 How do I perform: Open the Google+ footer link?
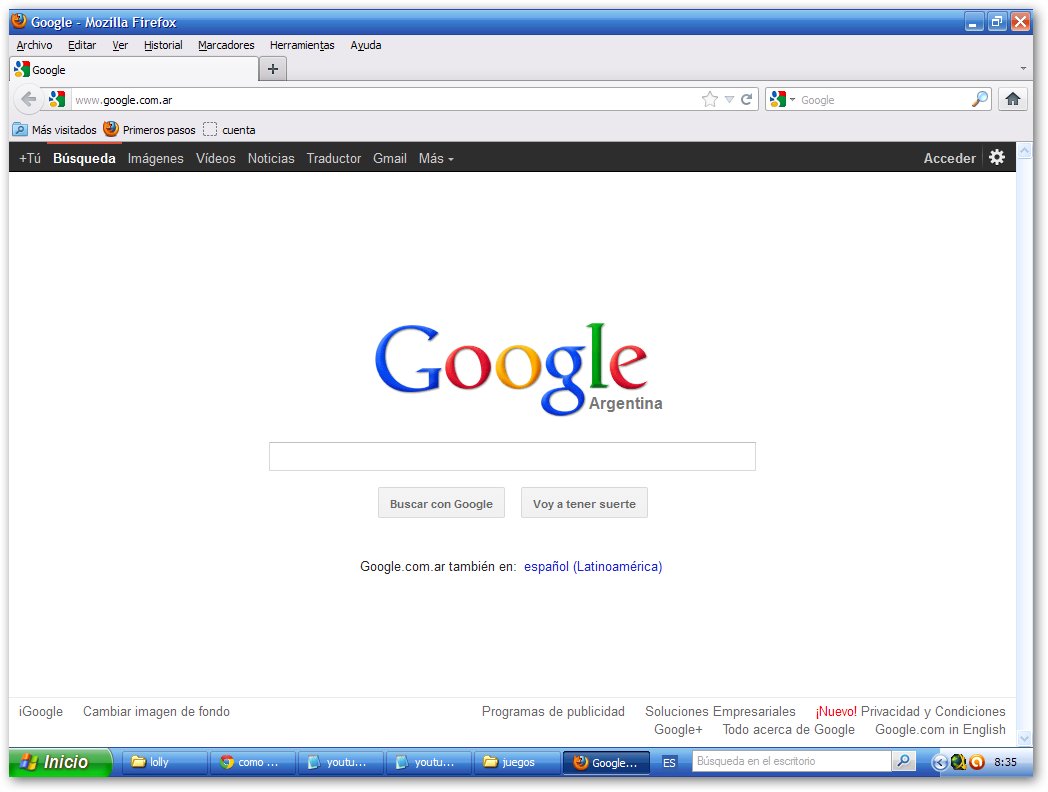point(678,729)
